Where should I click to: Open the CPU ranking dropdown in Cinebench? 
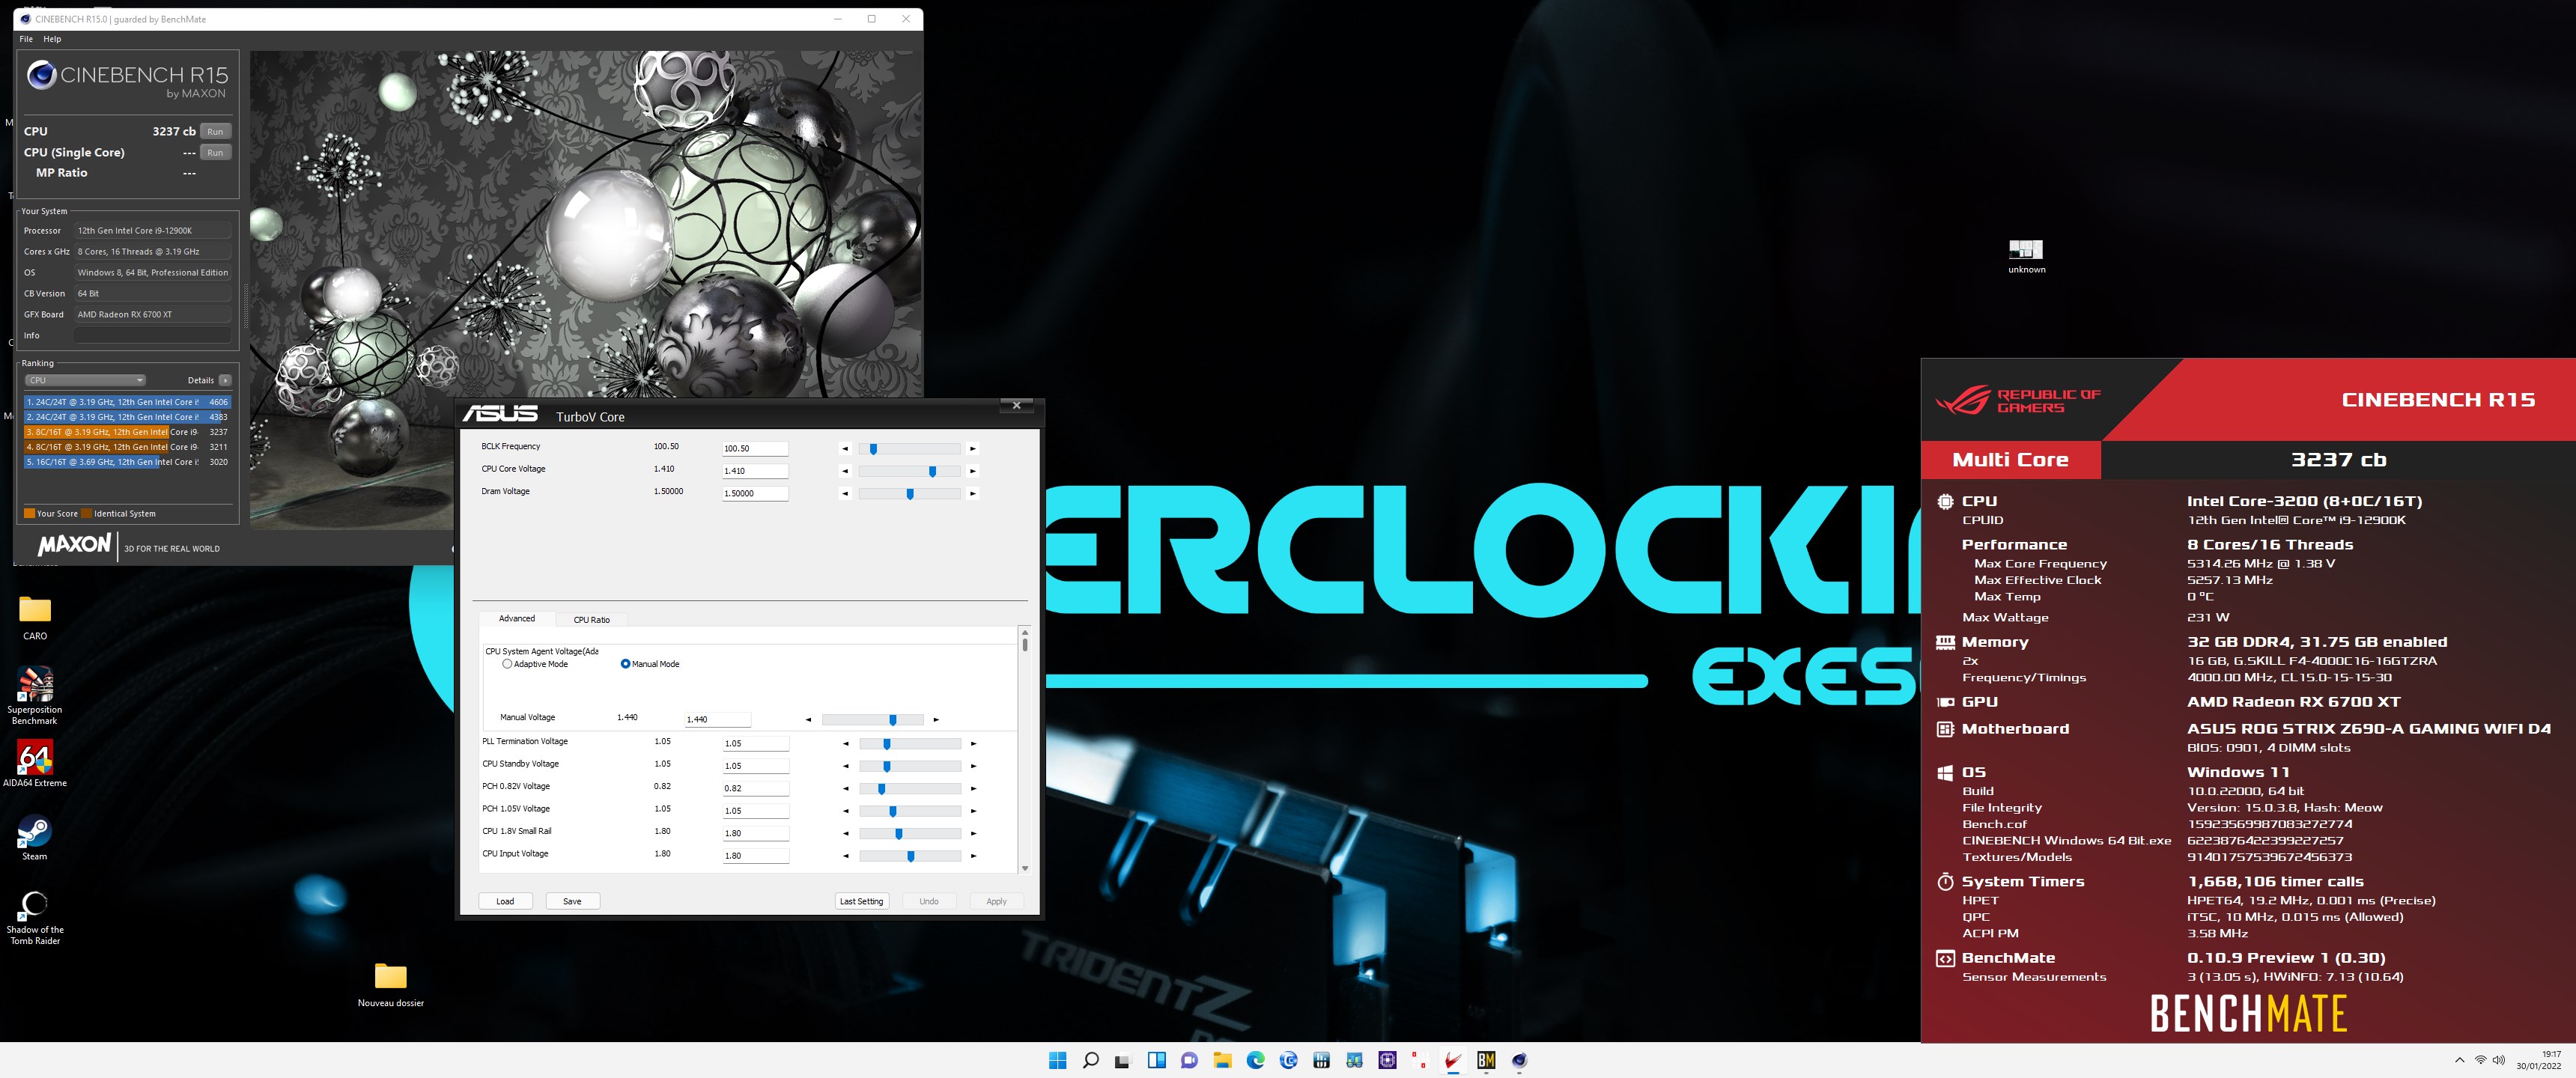pos(85,380)
